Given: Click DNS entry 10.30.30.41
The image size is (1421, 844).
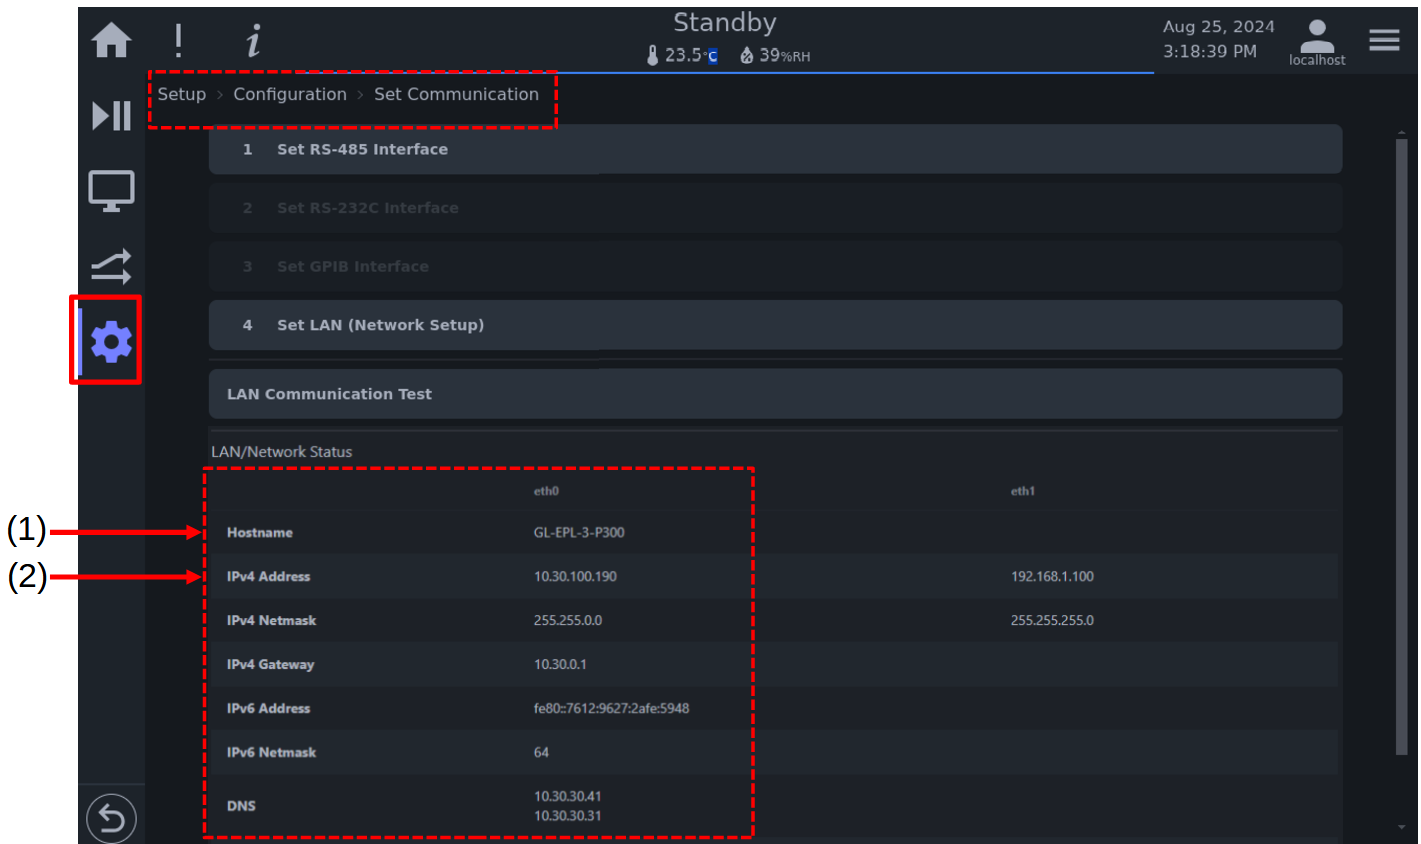Looking at the screenshot, I should pos(567,797).
